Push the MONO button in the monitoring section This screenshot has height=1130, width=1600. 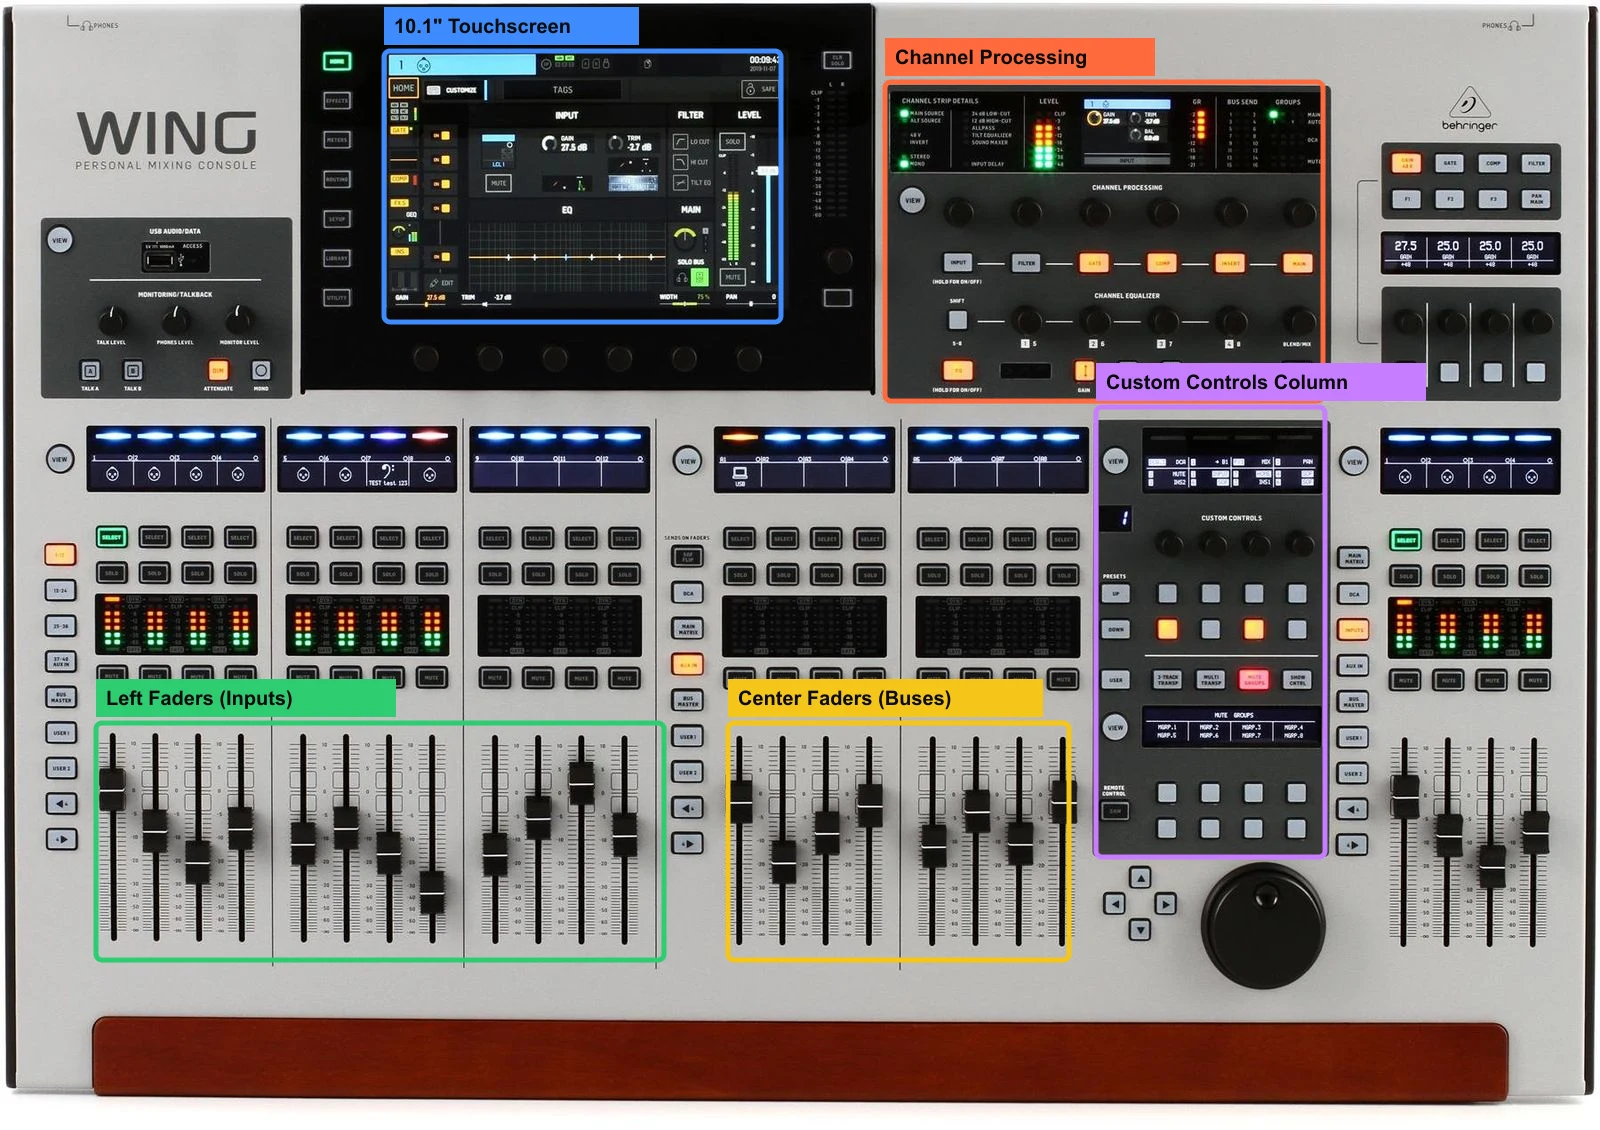(x=261, y=371)
